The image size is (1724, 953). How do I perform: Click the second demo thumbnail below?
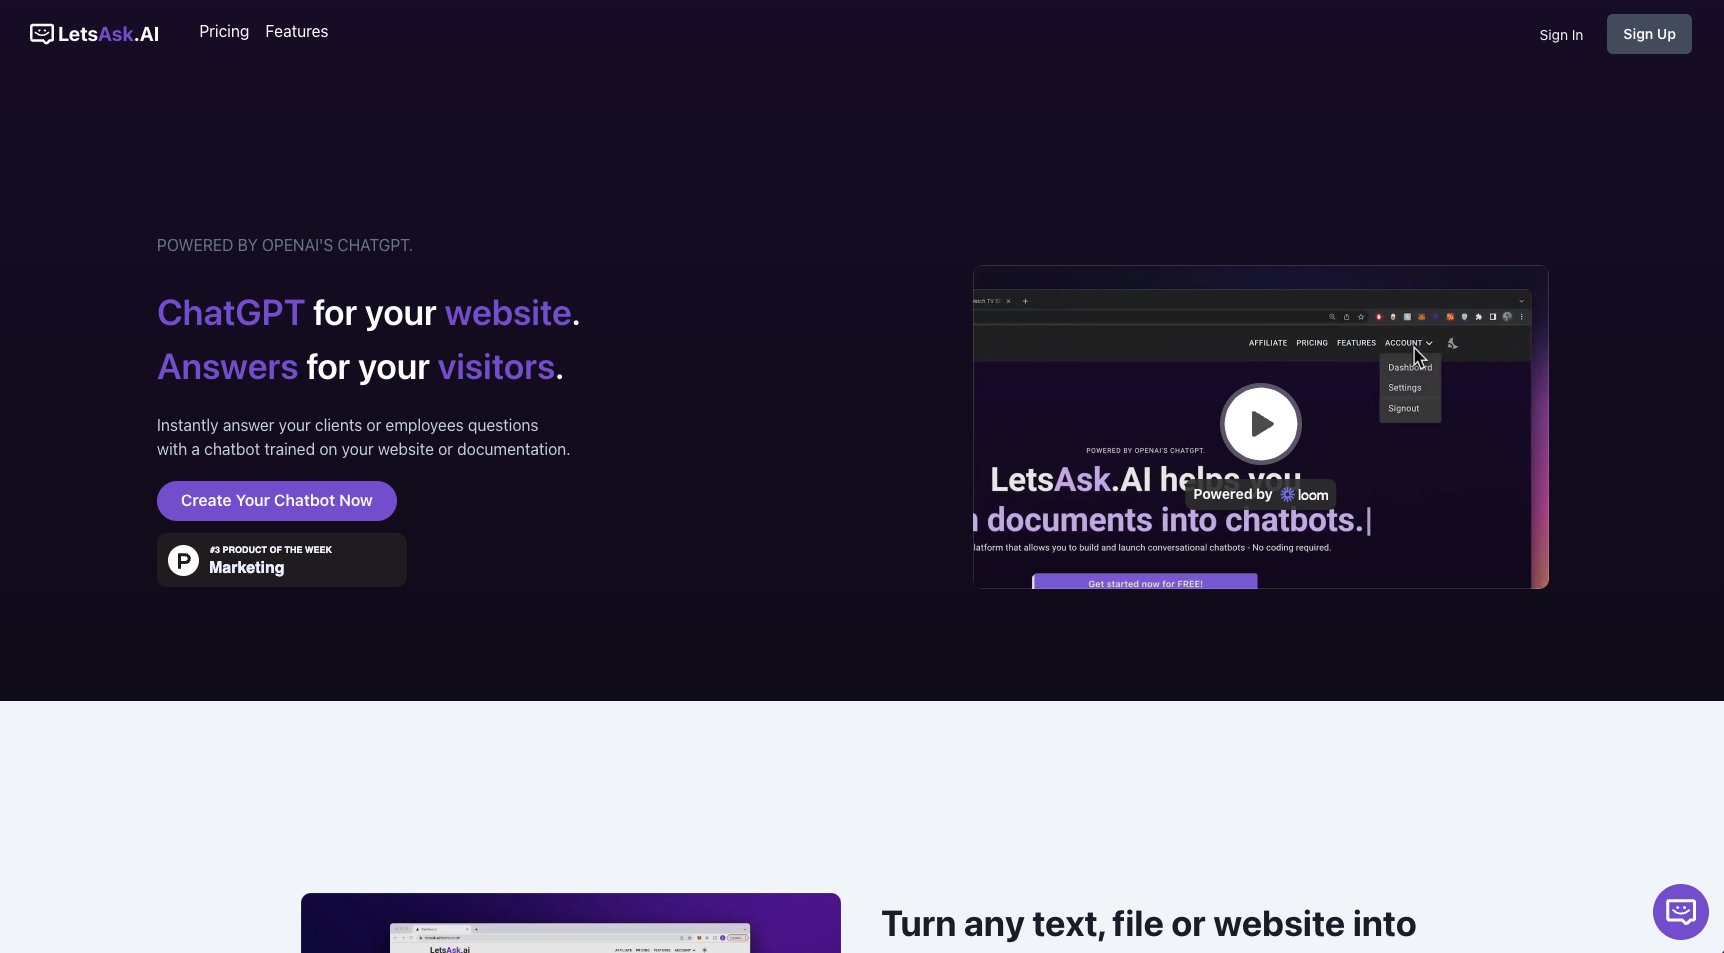(x=571, y=923)
